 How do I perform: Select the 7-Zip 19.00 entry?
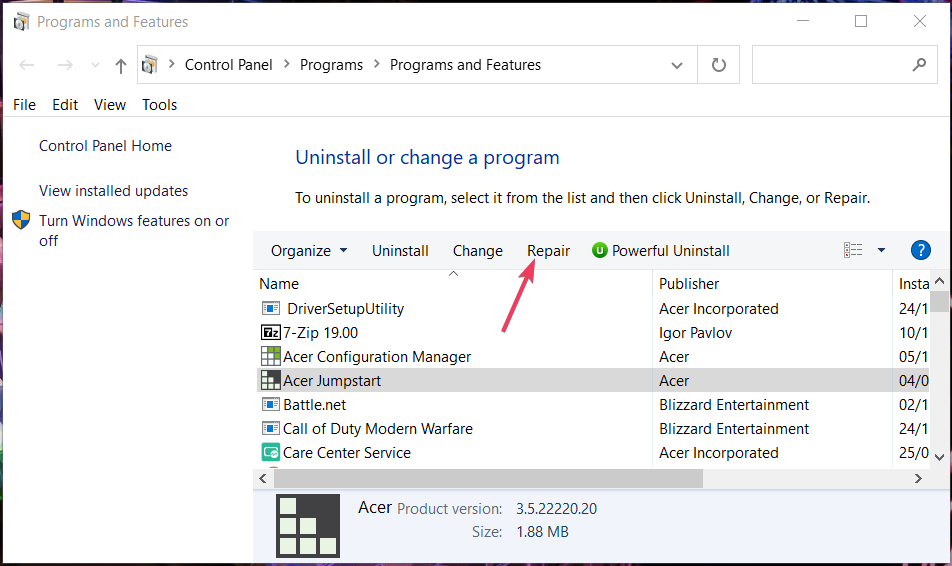pos(321,333)
